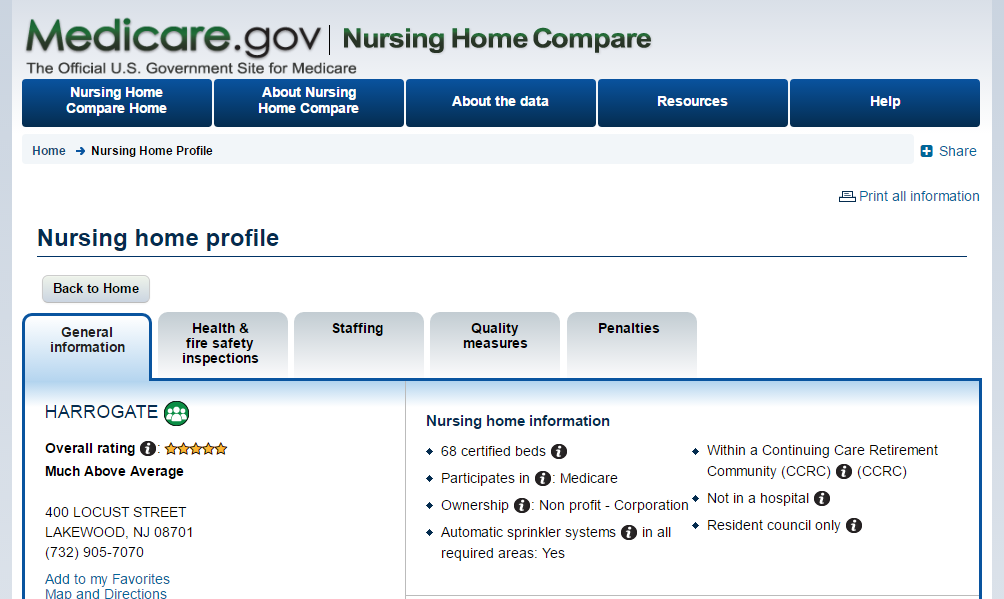Image resolution: width=1004 pixels, height=599 pixels.
Task: Select the Quality measures tab
Action: pos(495,336)
